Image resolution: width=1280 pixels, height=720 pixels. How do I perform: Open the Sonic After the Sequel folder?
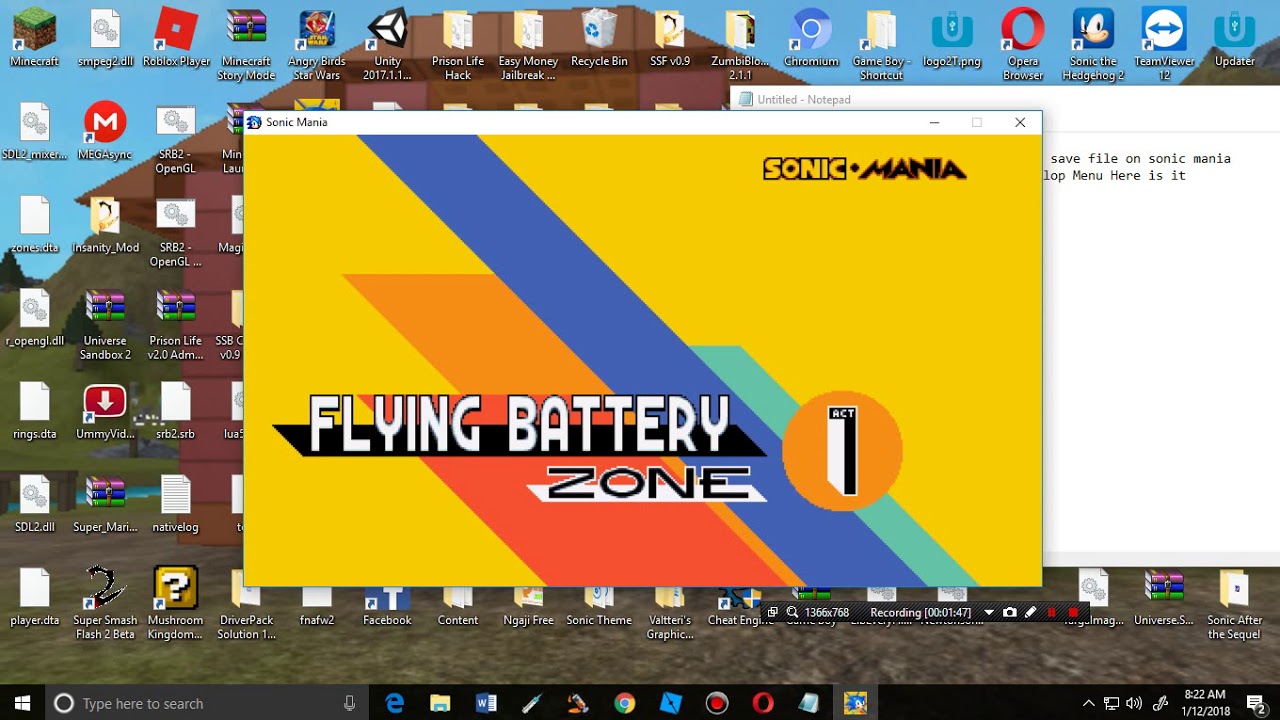[x=1234, y=604]
